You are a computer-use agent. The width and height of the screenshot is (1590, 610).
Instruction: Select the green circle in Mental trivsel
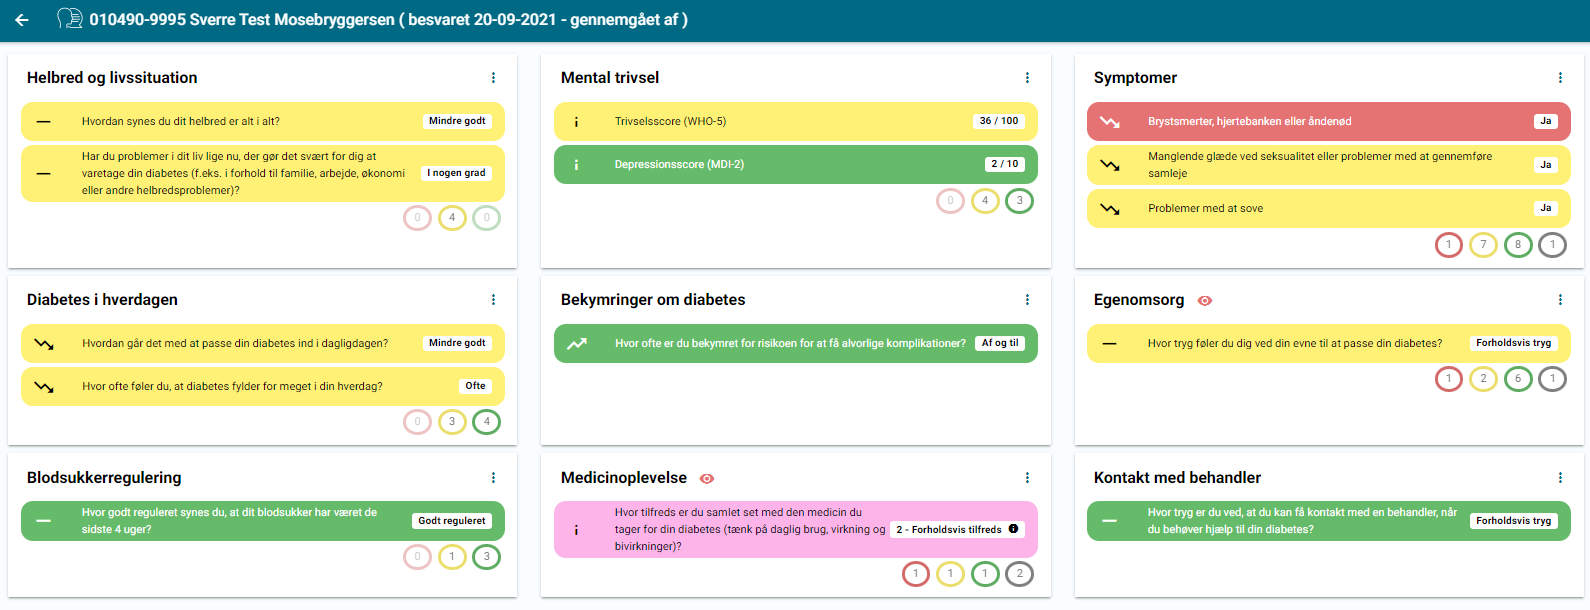tap(1019, 201)
